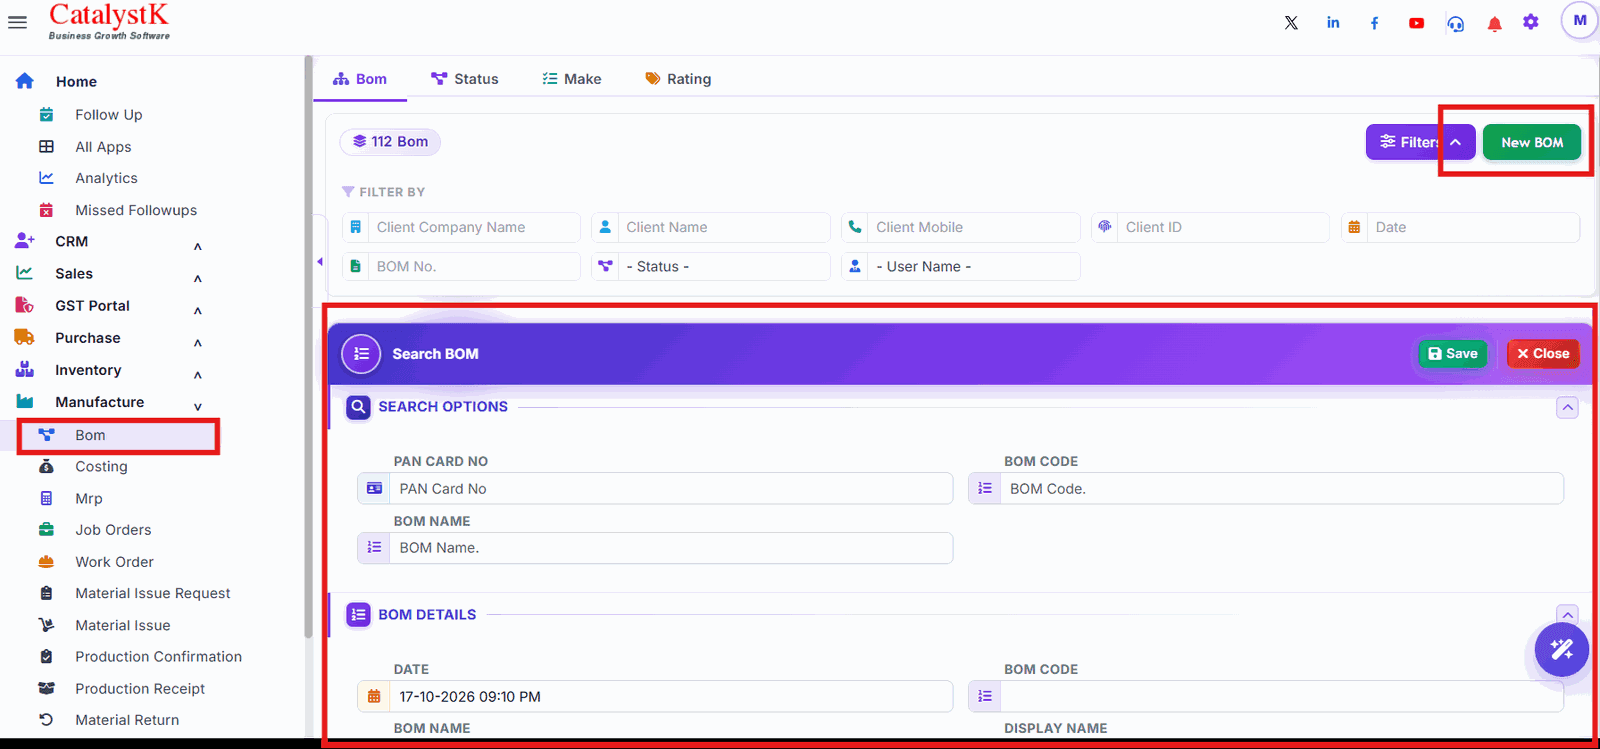The height and width of the screenshot is (749, 1600).
Task: Open the notifications bell icon
Action: [x=1494, y=24]
